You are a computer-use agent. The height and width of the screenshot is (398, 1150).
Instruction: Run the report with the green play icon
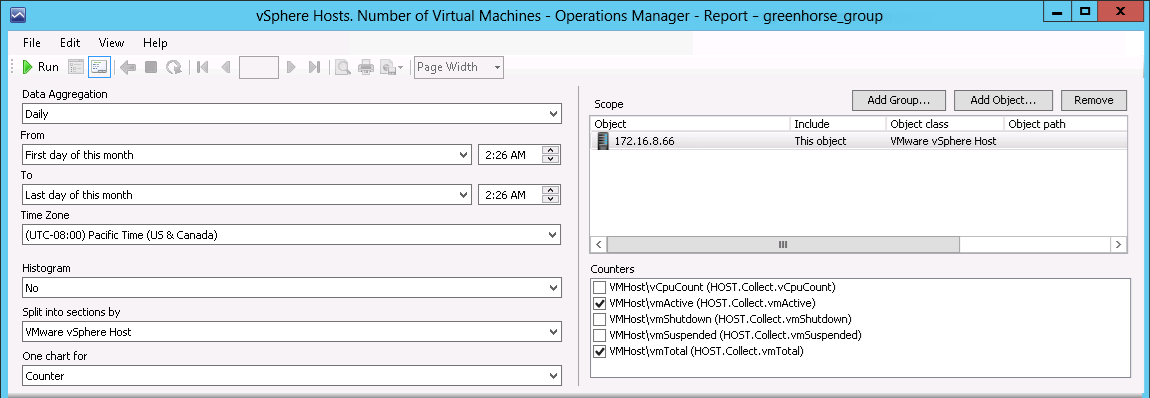pos(40,67)
